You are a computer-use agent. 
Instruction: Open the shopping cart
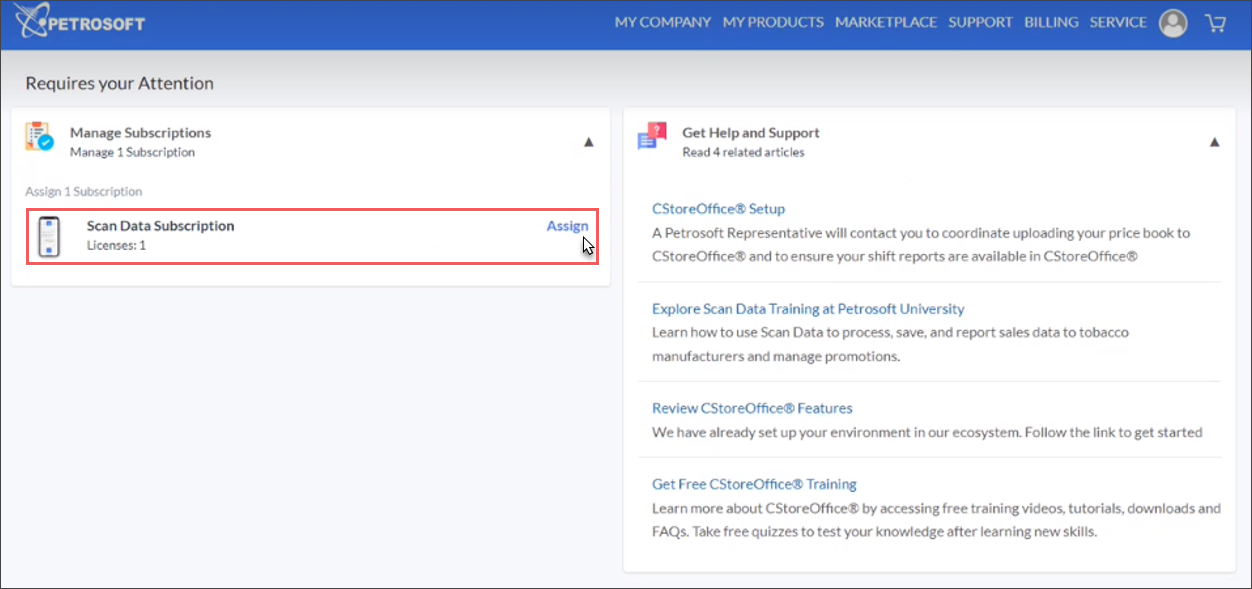pyautogui.click(x=1216, y=23)
